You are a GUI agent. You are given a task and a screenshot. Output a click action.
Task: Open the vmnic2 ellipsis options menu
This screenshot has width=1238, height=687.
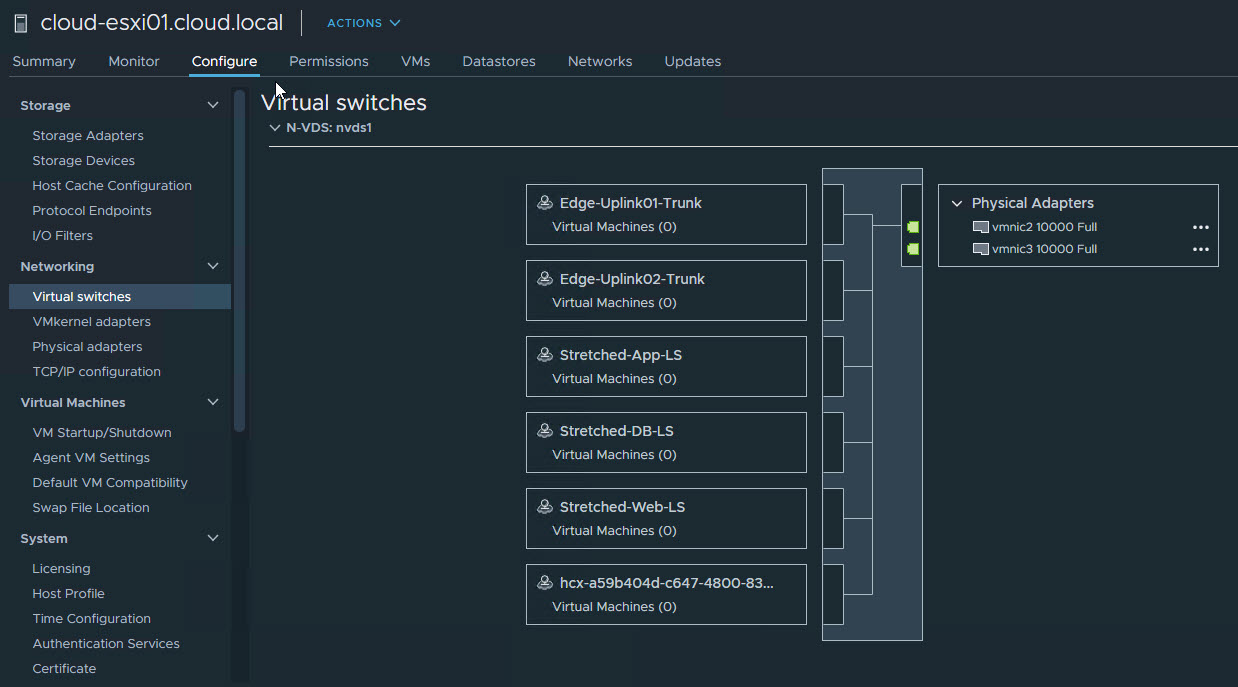(1200, 227)
